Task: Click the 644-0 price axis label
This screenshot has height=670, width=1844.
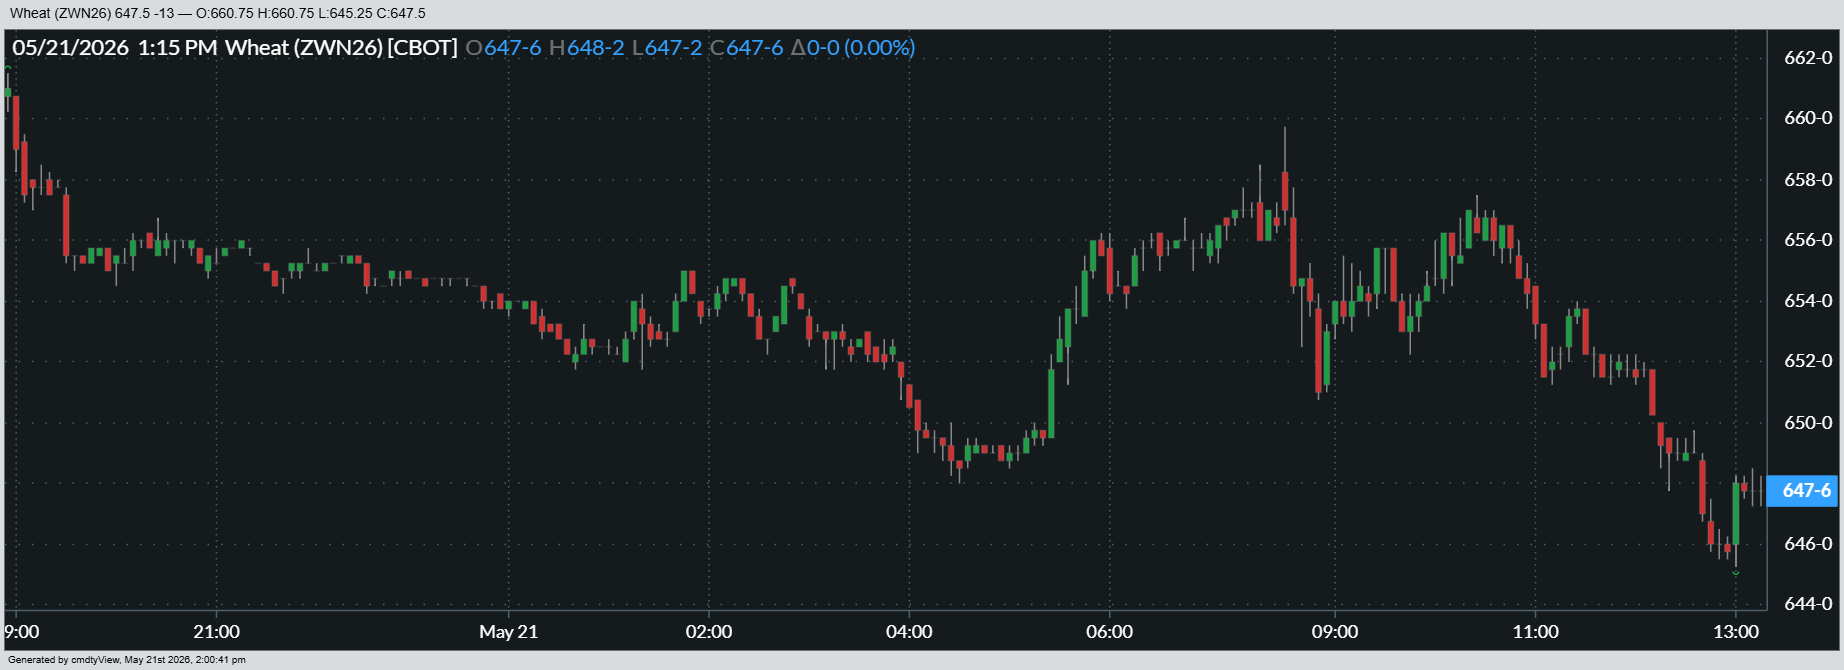Action: 1808,604
